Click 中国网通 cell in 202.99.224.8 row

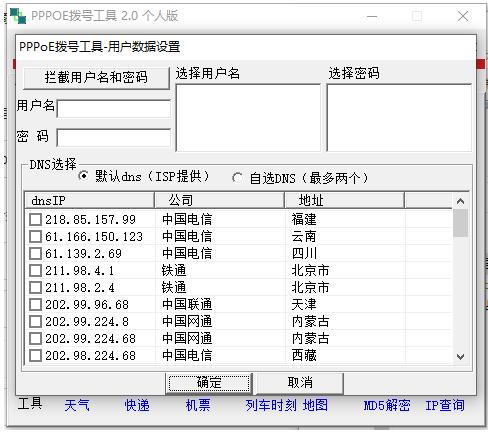pyautogui.click(x=187, y=322)
